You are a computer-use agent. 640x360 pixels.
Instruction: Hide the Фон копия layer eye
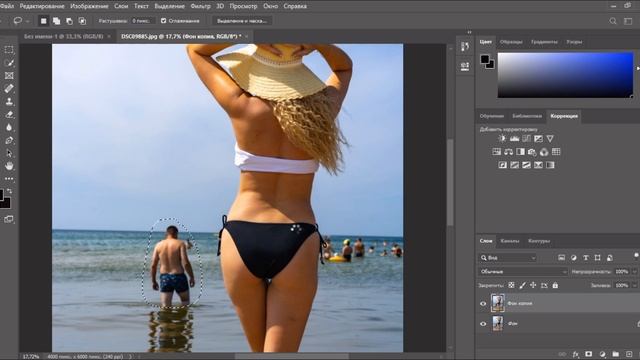tap(483, 304)
